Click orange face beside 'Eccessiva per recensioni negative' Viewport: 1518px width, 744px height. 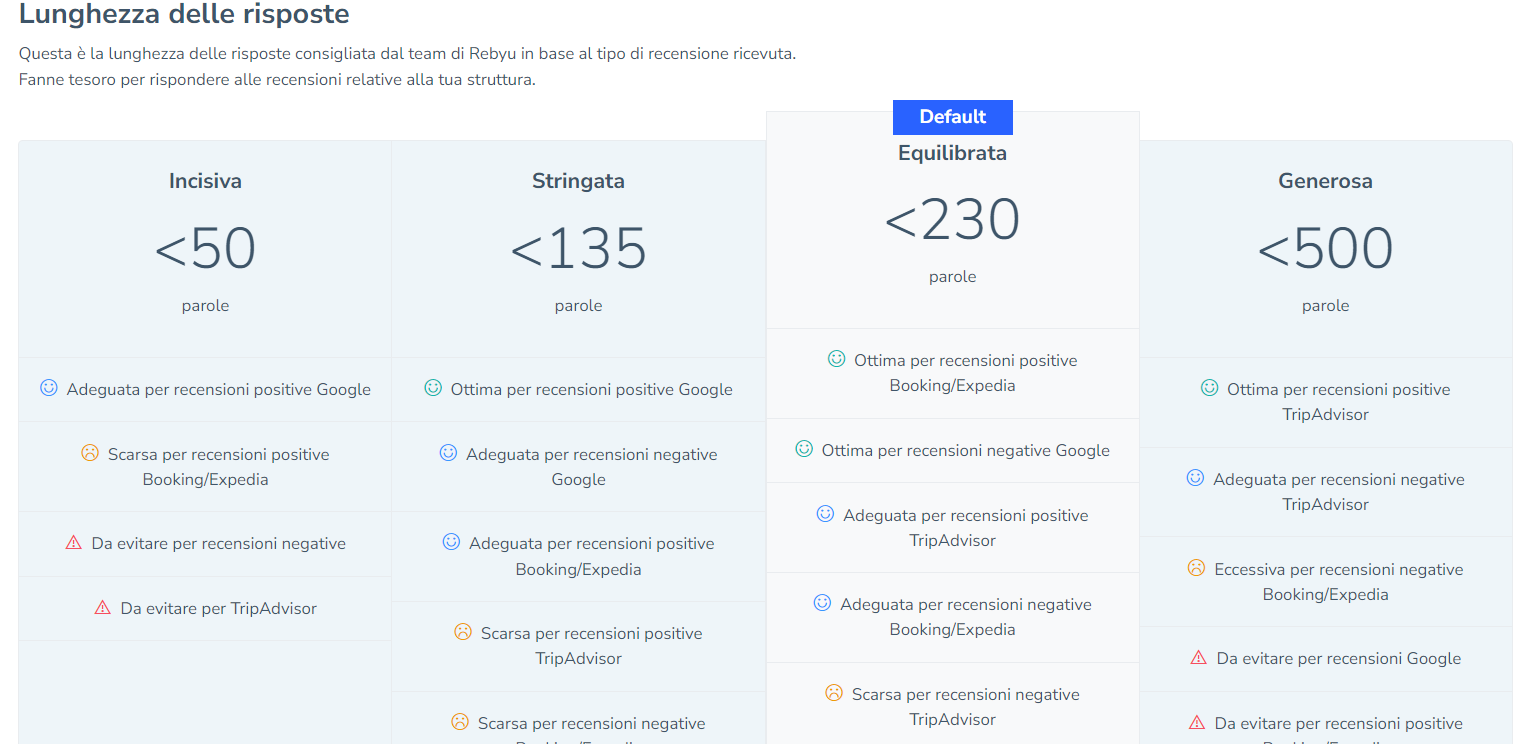[1196, 568]
